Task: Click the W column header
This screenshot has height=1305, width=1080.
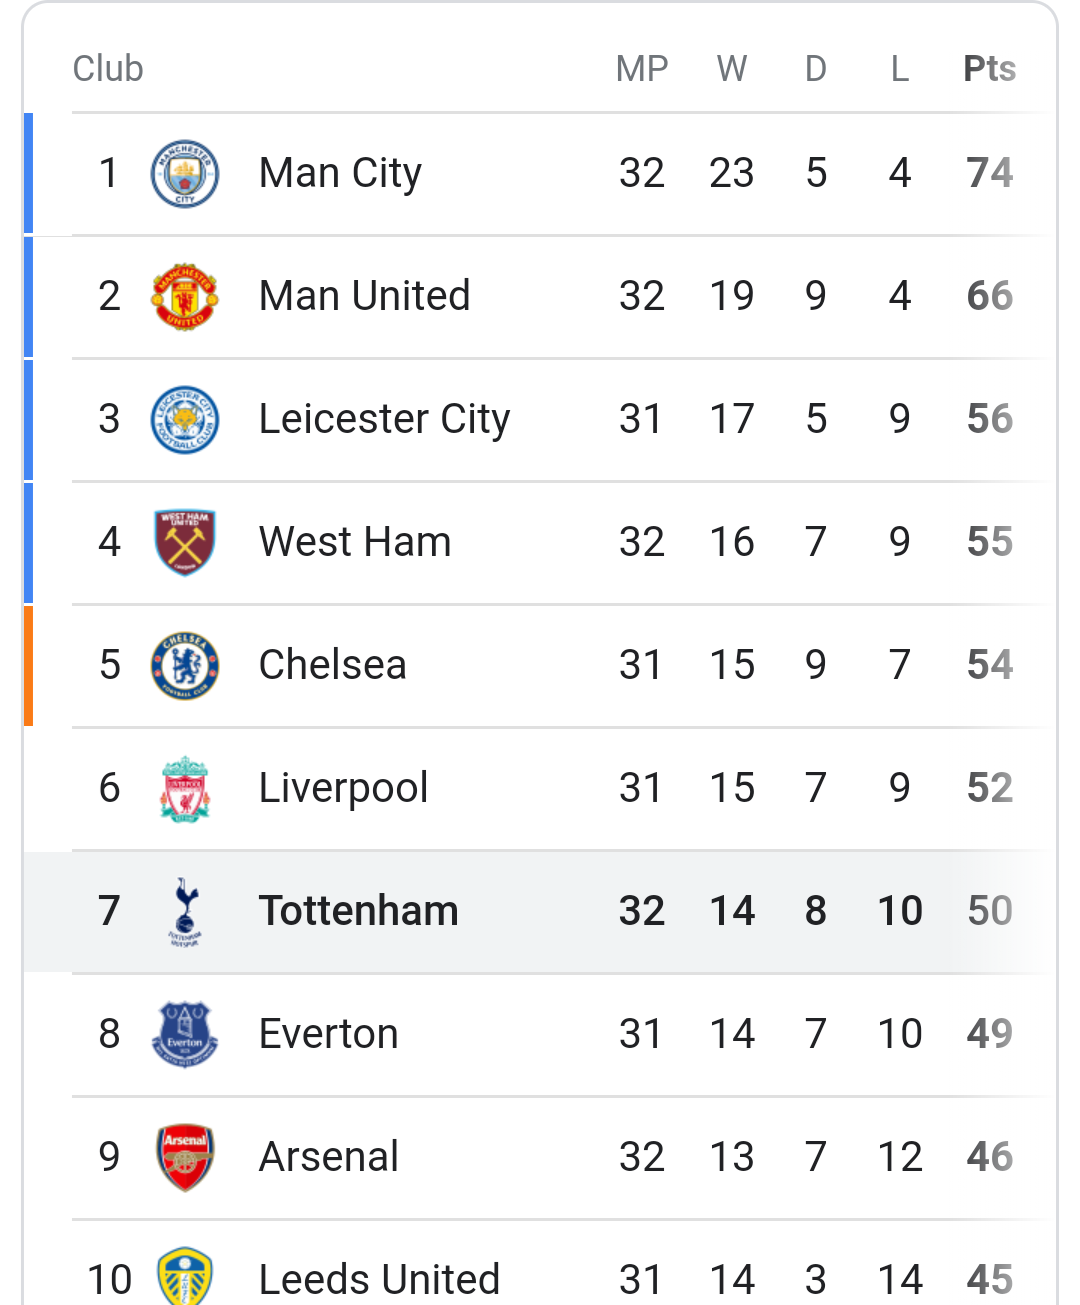Action: (732, 69)
